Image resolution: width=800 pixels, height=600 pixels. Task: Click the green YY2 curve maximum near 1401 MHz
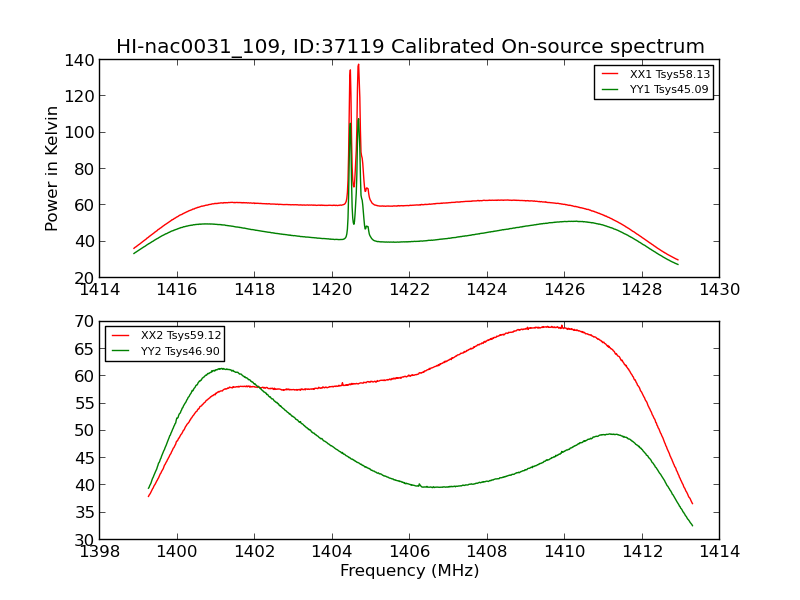pyautogui.click(x=221, y=368)
